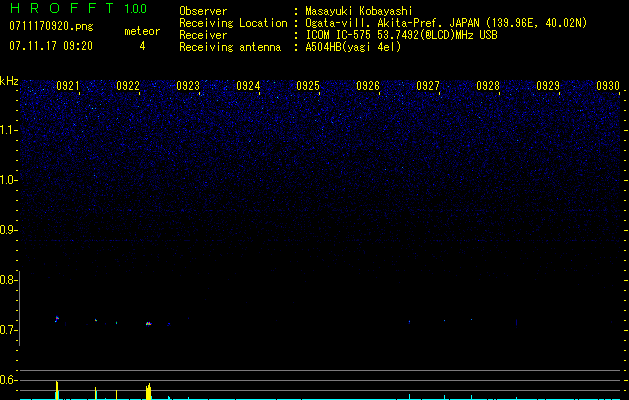Click the 0925 time marker
The height and width of the screenshot is (400, 629).
click(x=308, y=86)
